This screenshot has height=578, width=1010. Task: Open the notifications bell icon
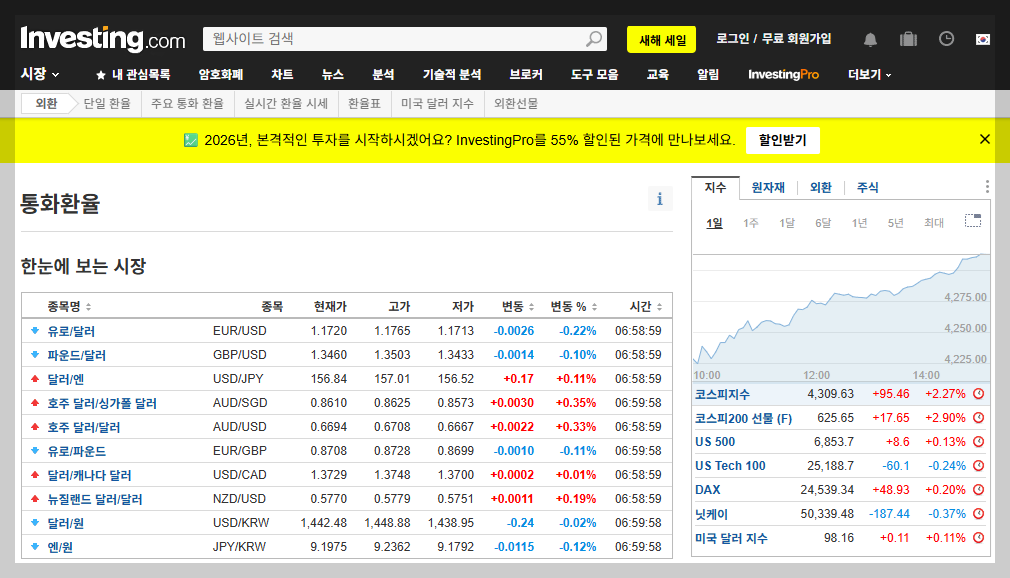coord(869,38)
